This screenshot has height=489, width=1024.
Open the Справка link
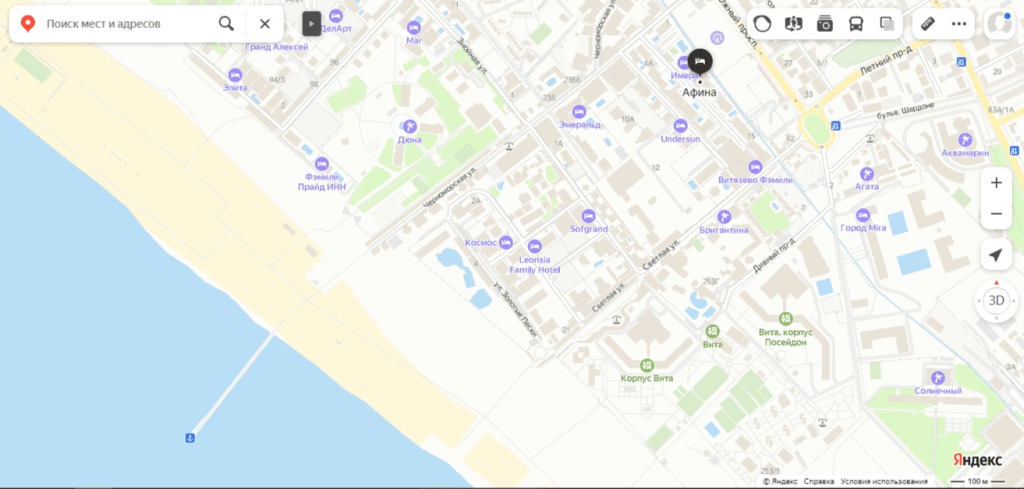pyautogui.click(x=819, y=481)
